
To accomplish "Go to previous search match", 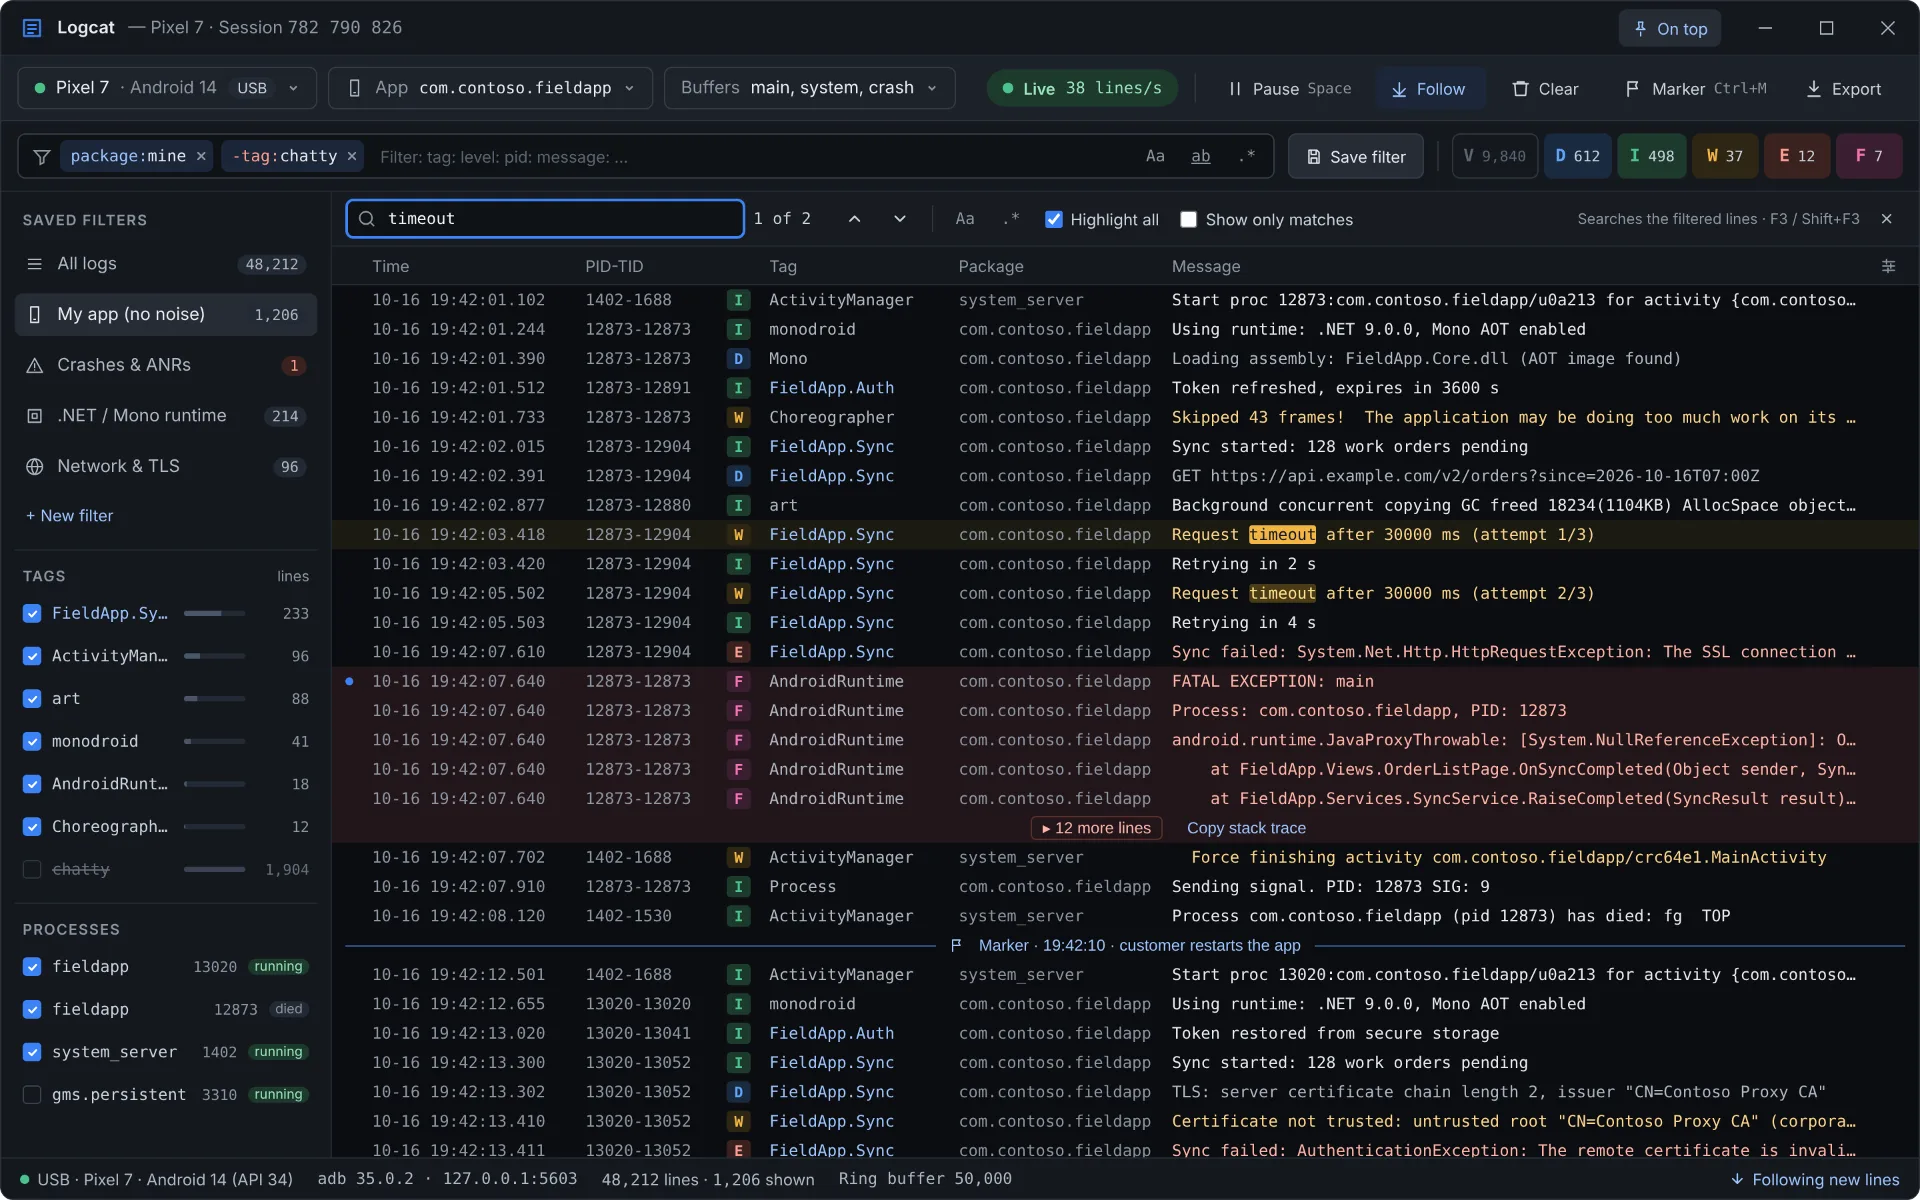I will [854, 219].
